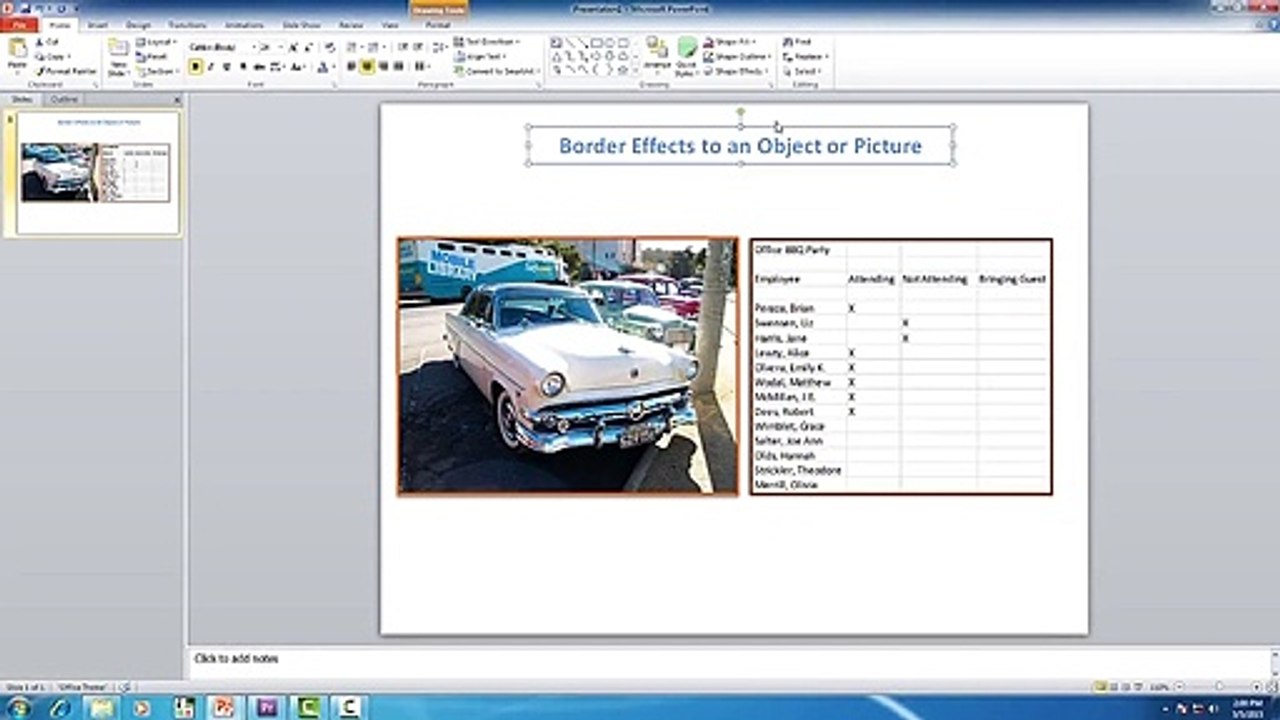Click the slide Reset button
The width and height of the screenshot is (1280, 720).
151,57
